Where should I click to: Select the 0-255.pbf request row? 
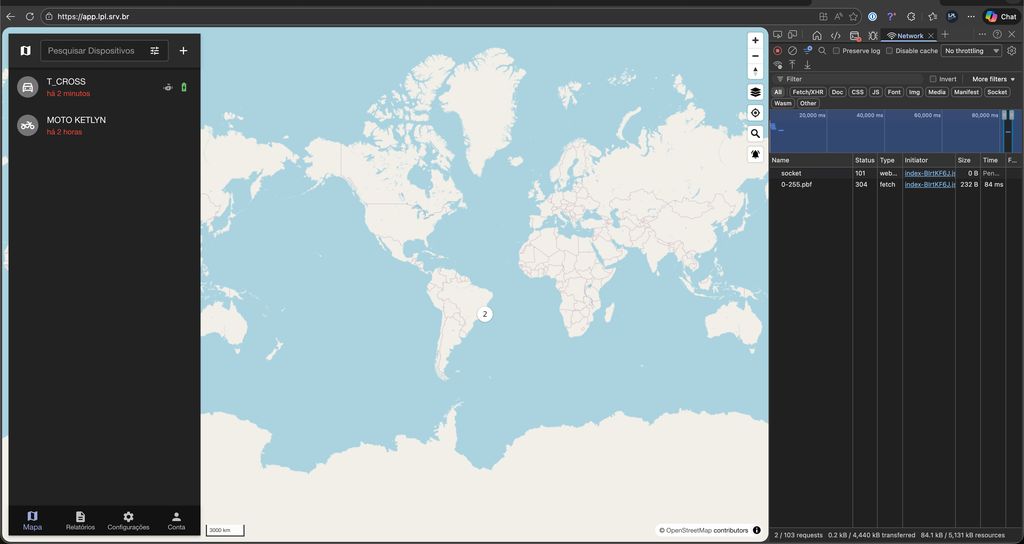click(x=893, y=185)
